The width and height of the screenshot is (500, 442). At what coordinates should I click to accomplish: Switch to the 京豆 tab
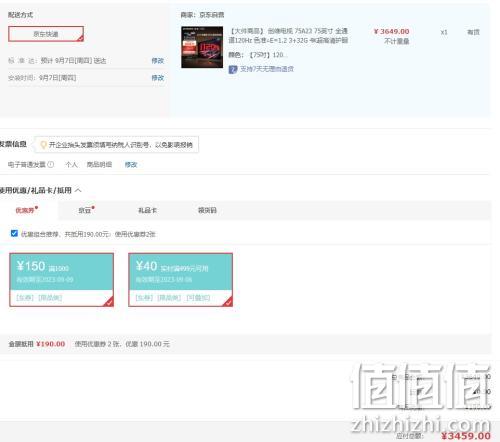coord(86,210)
